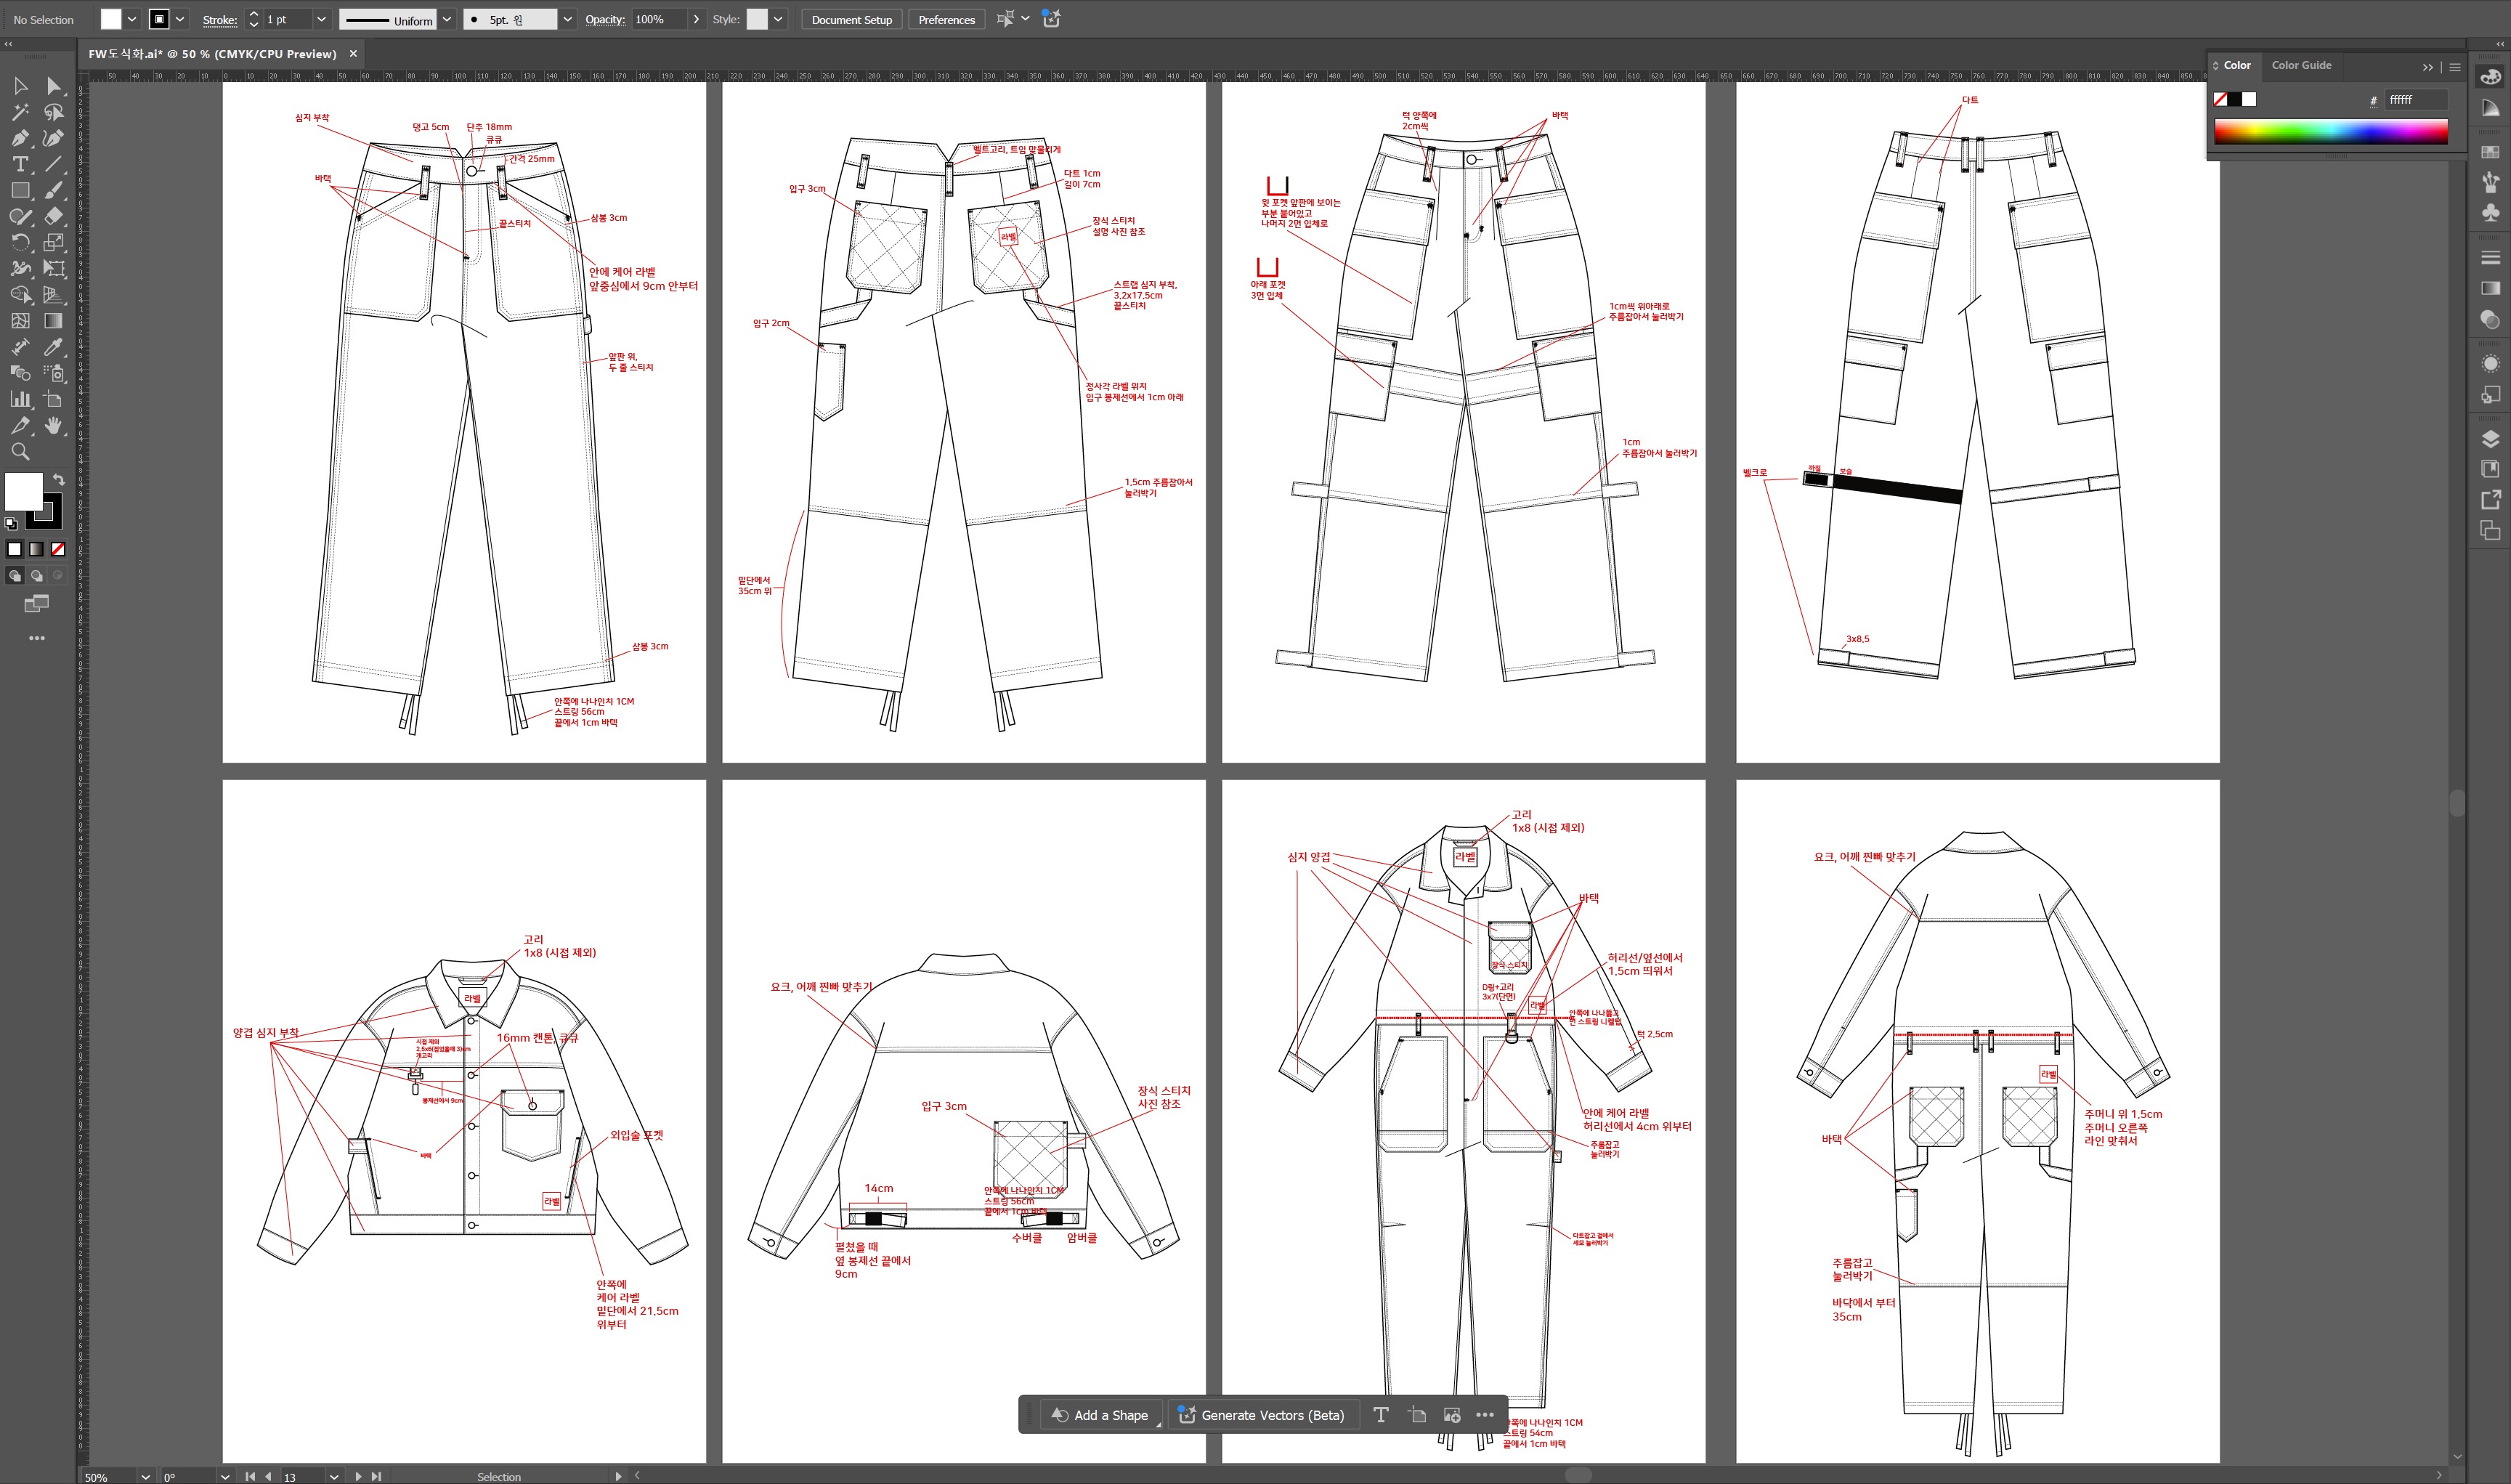Open the fill color dropdown in control bar
This screenshot has width=2511, height=1484.
pyautogui.click(x=132, y=19)
